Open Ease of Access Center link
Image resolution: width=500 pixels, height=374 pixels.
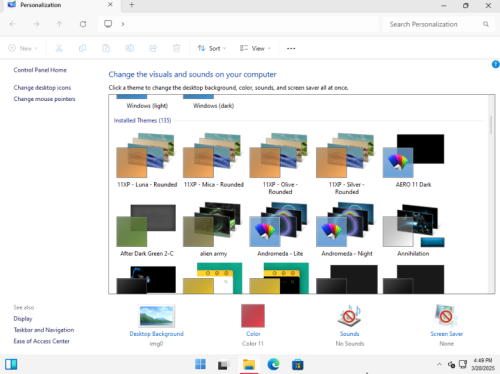41,341
